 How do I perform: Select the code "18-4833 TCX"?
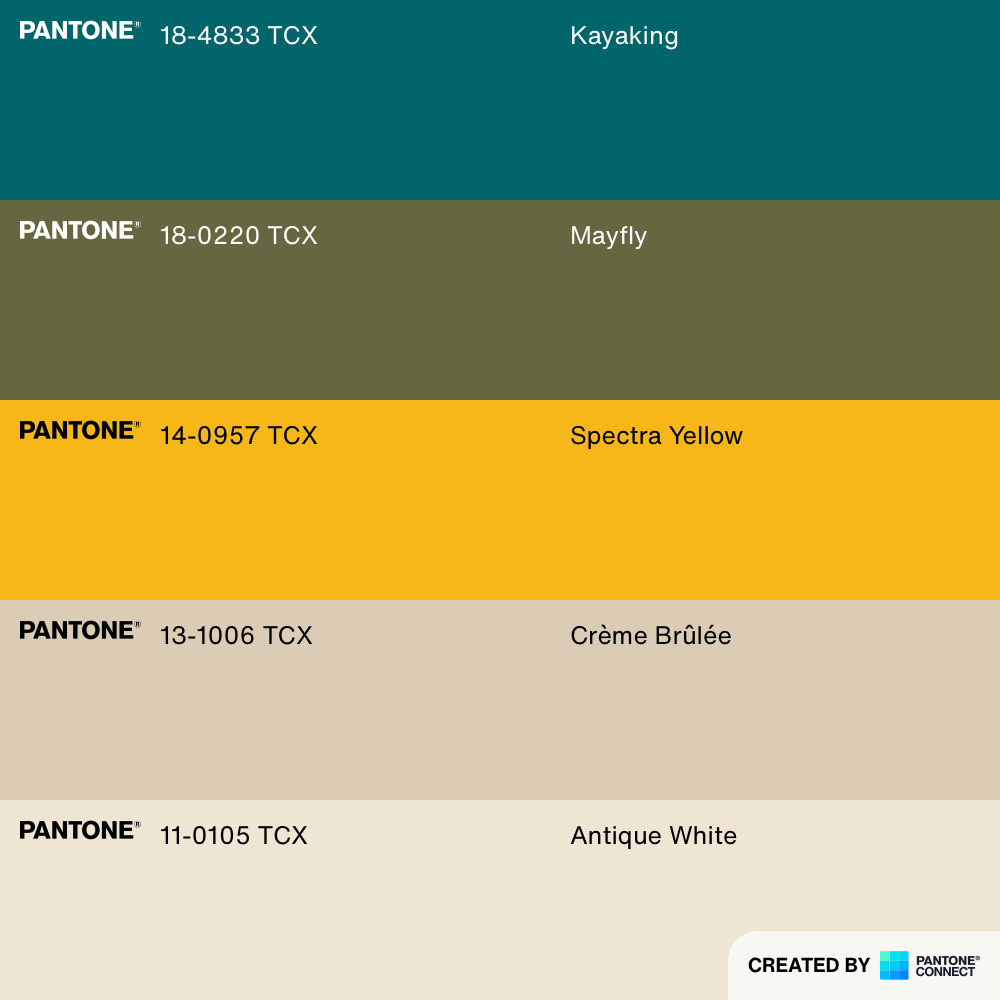point(239,36)
